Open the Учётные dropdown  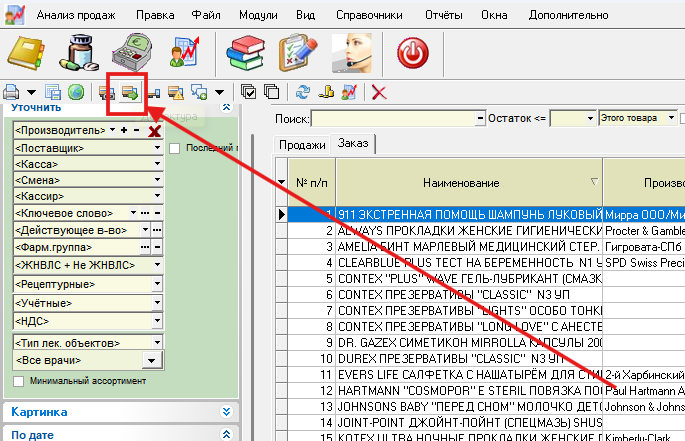(157, 302)
